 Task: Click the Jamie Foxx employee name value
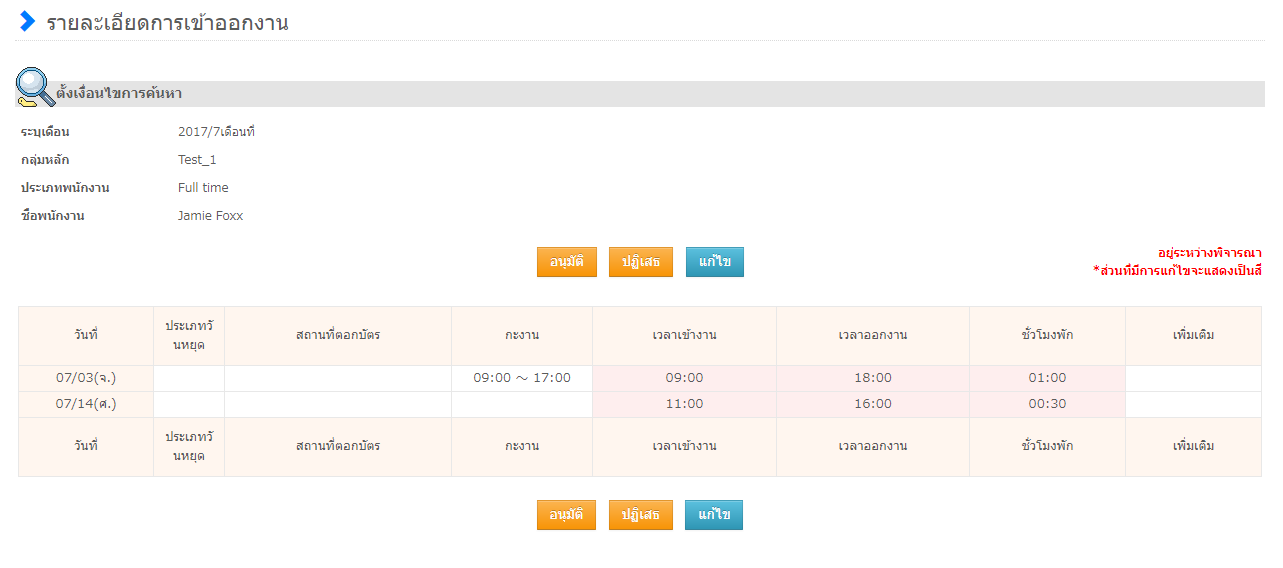point(210,216)
